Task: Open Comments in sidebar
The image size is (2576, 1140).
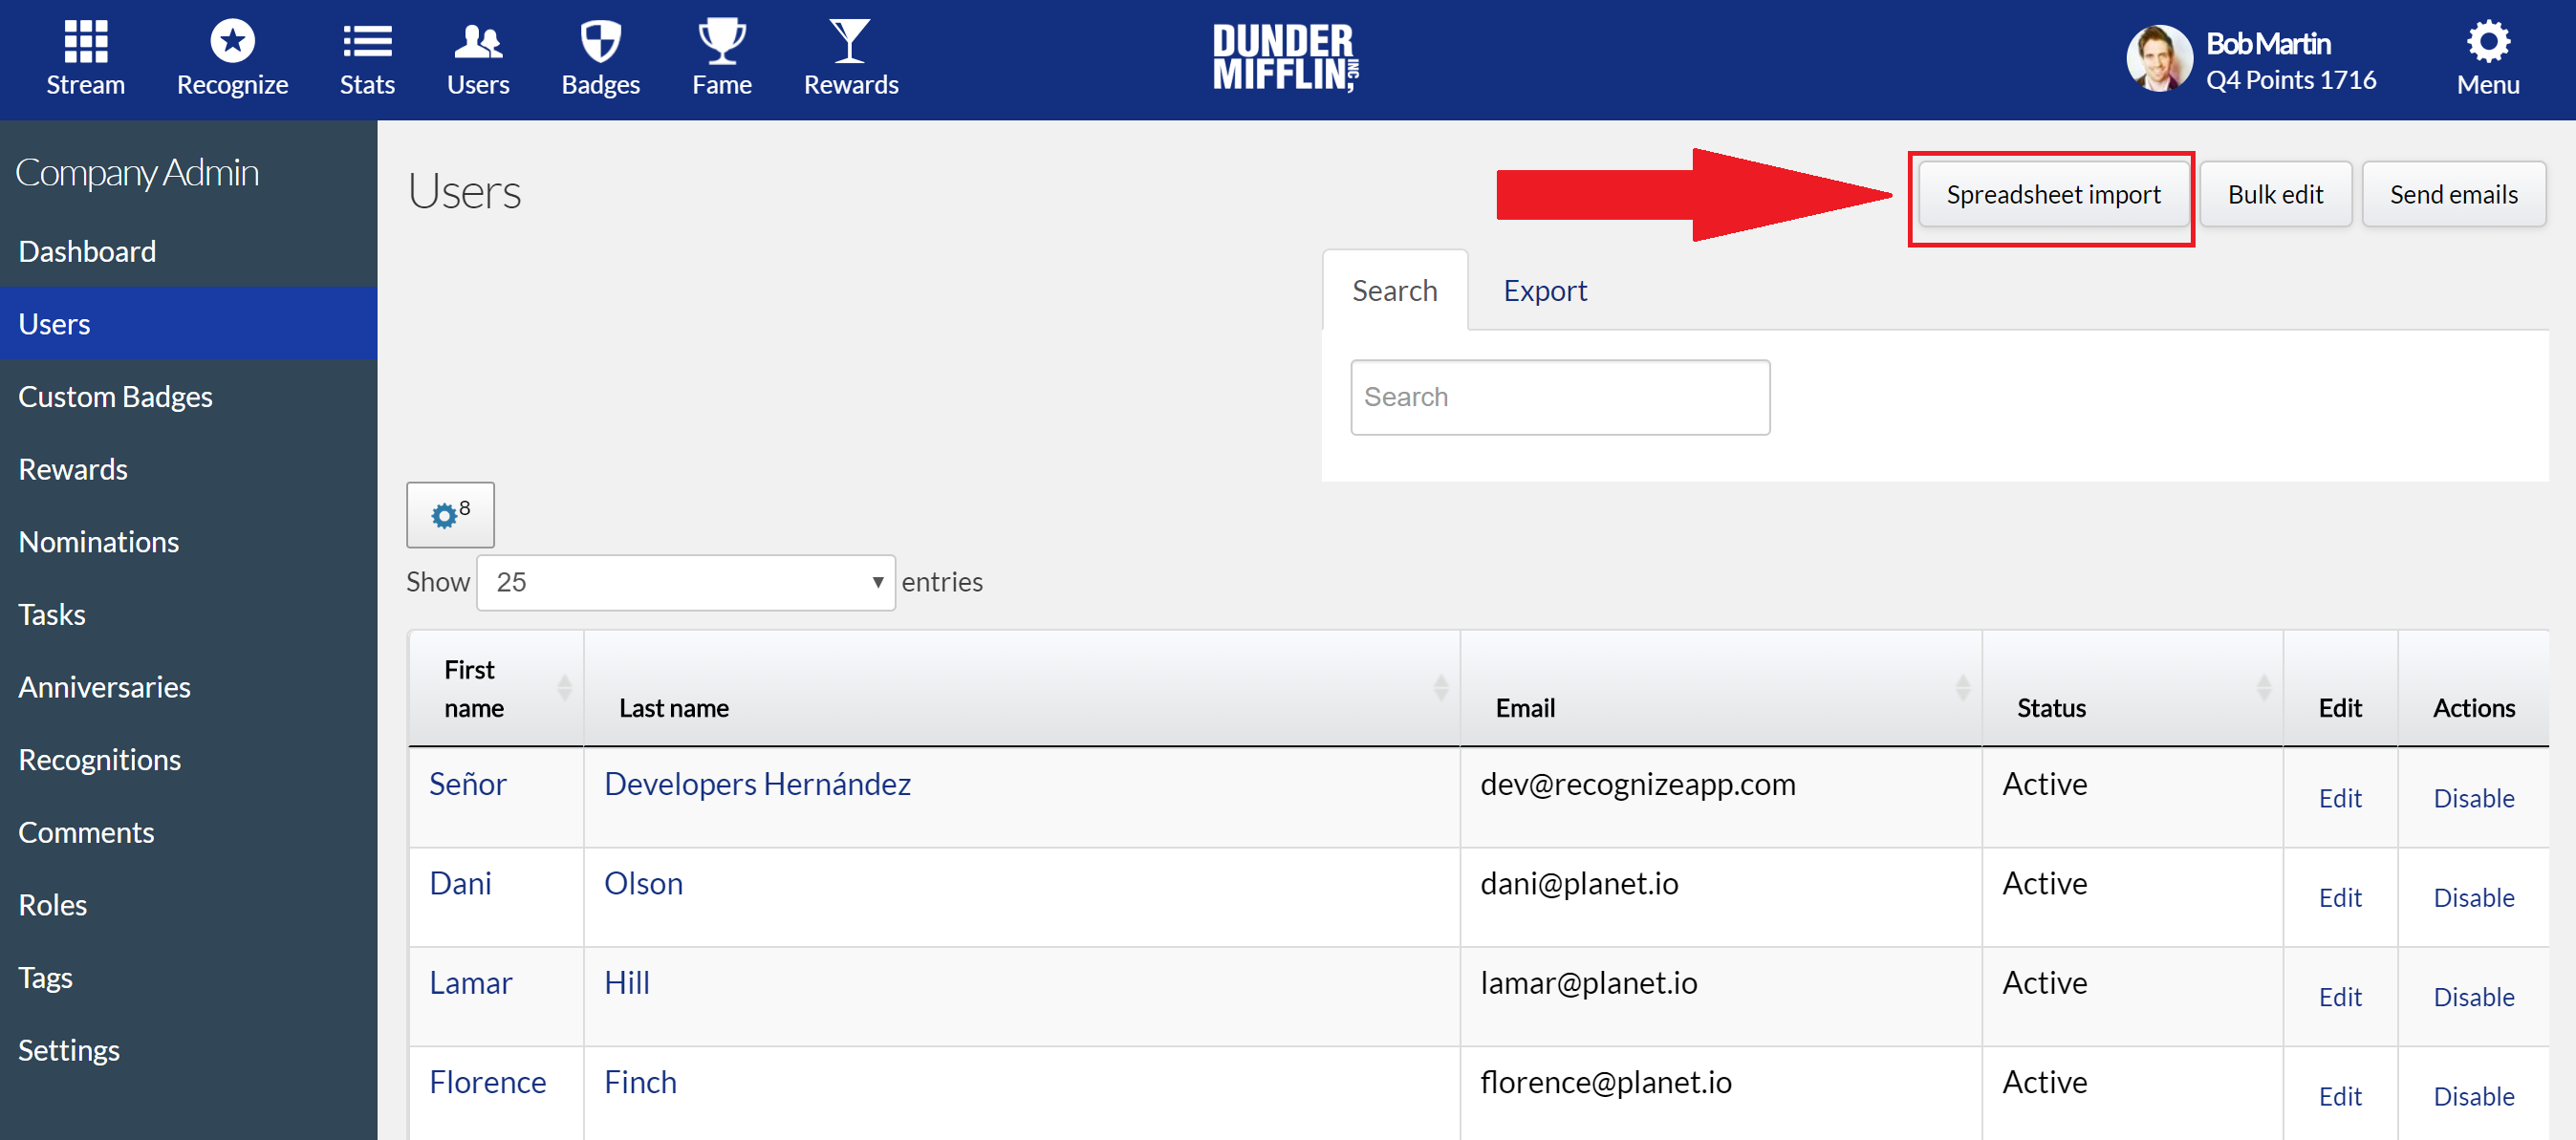Action: [188, 832]
